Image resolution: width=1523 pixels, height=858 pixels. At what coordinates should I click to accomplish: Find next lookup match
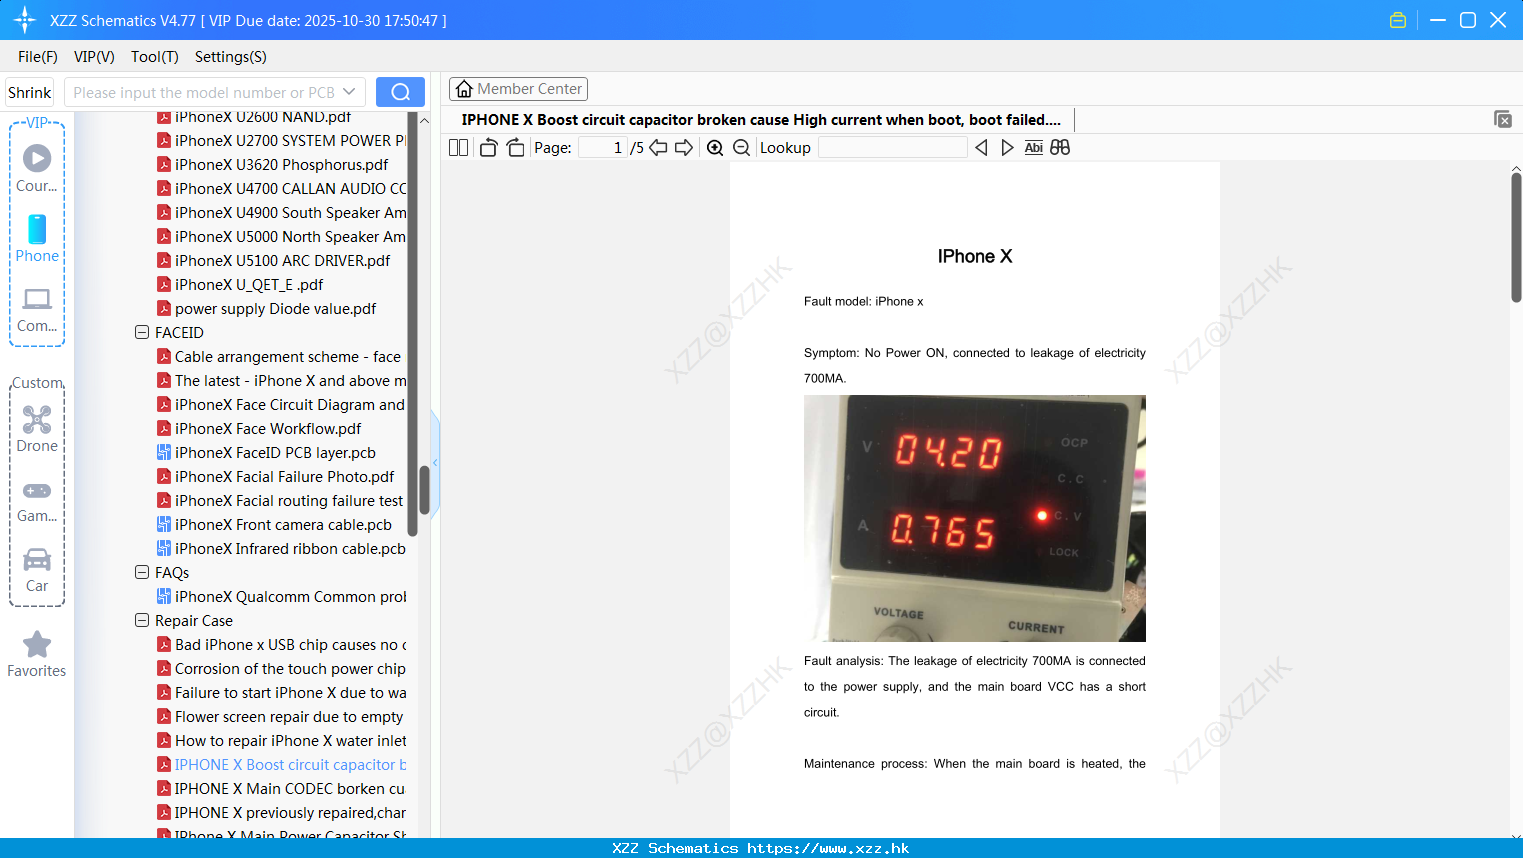pos(1007,148)
